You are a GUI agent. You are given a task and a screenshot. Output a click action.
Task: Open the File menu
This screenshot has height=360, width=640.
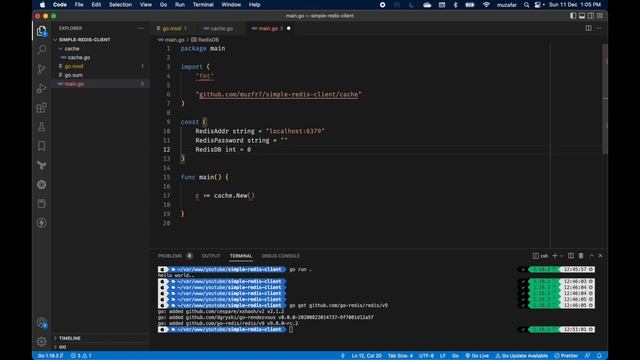click(79, 4)
